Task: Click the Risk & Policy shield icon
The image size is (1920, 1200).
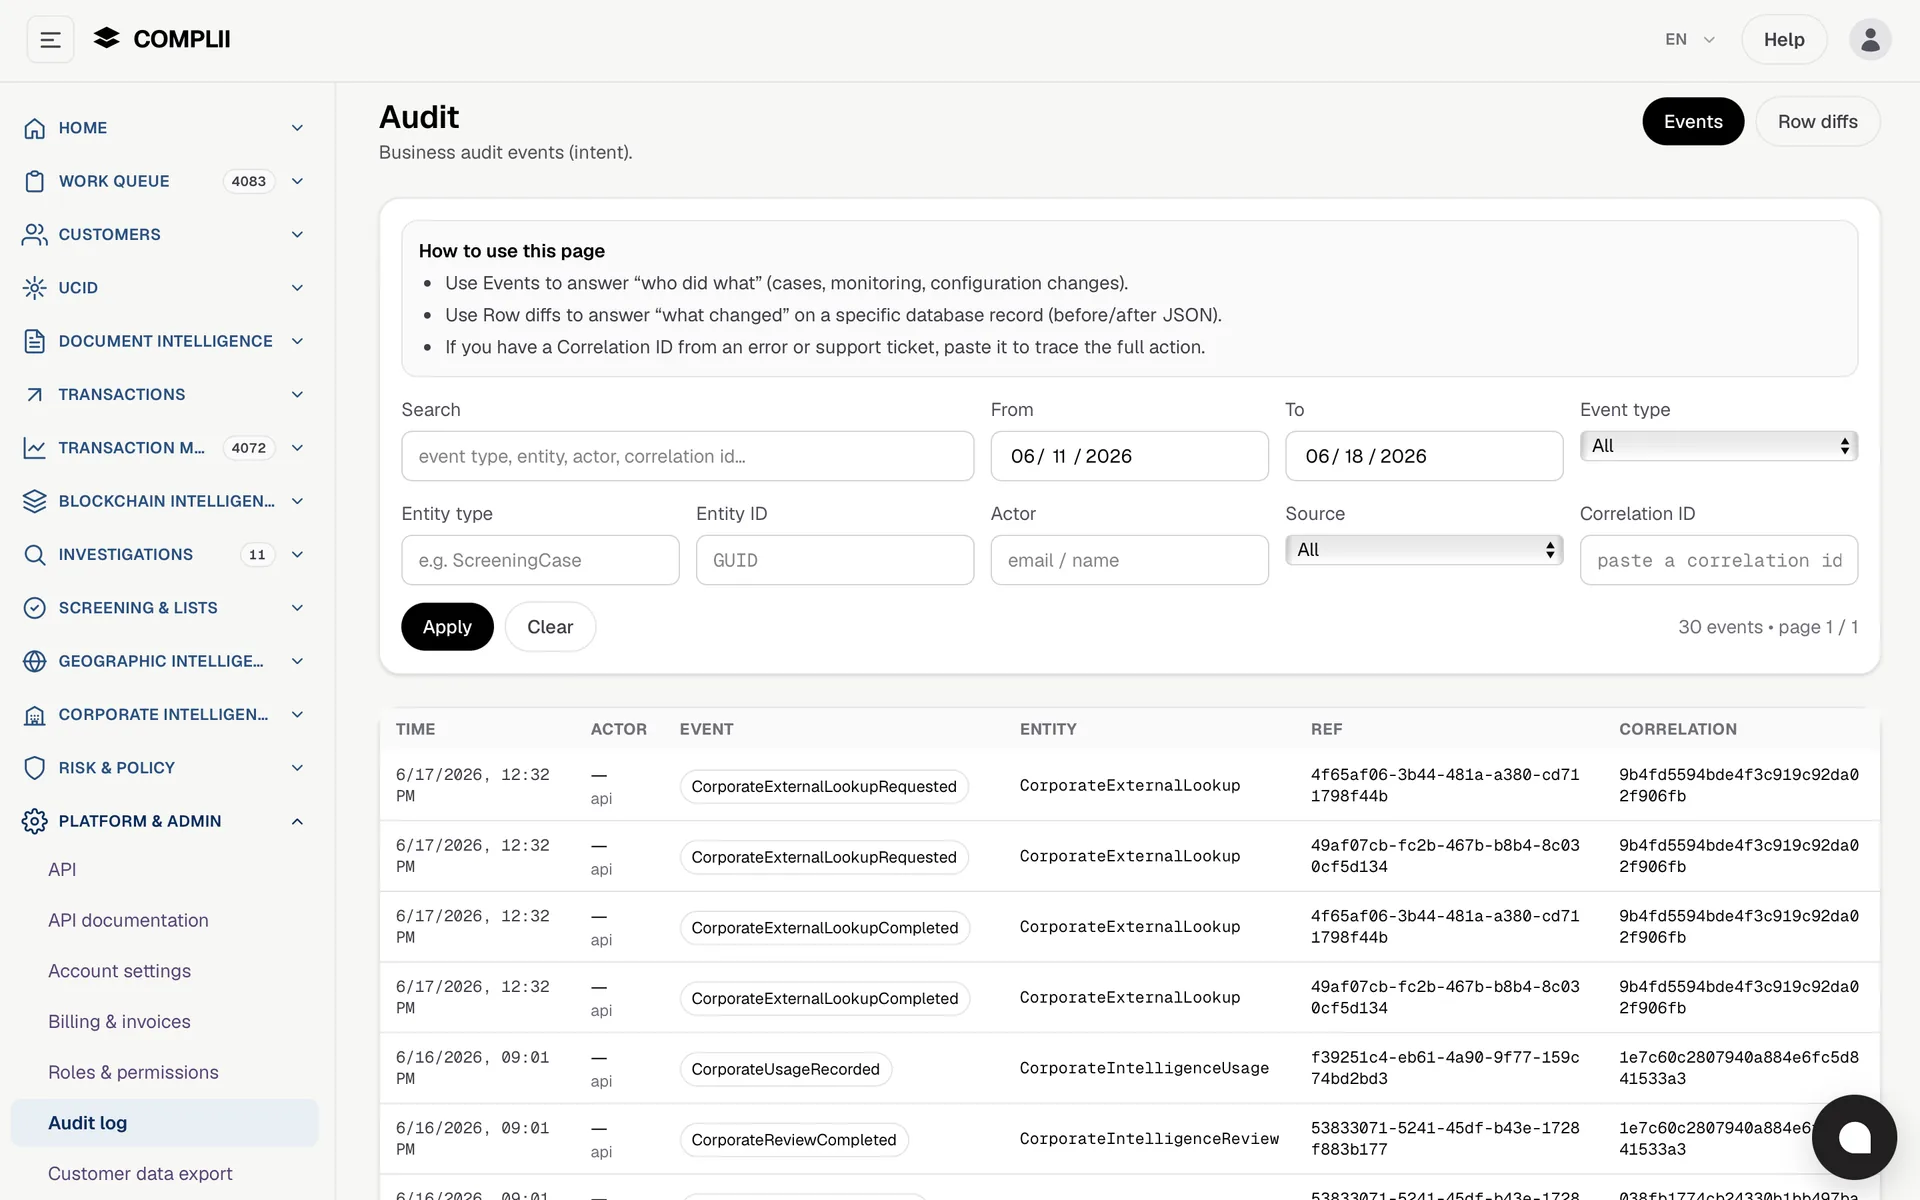Action: [35, 768]
